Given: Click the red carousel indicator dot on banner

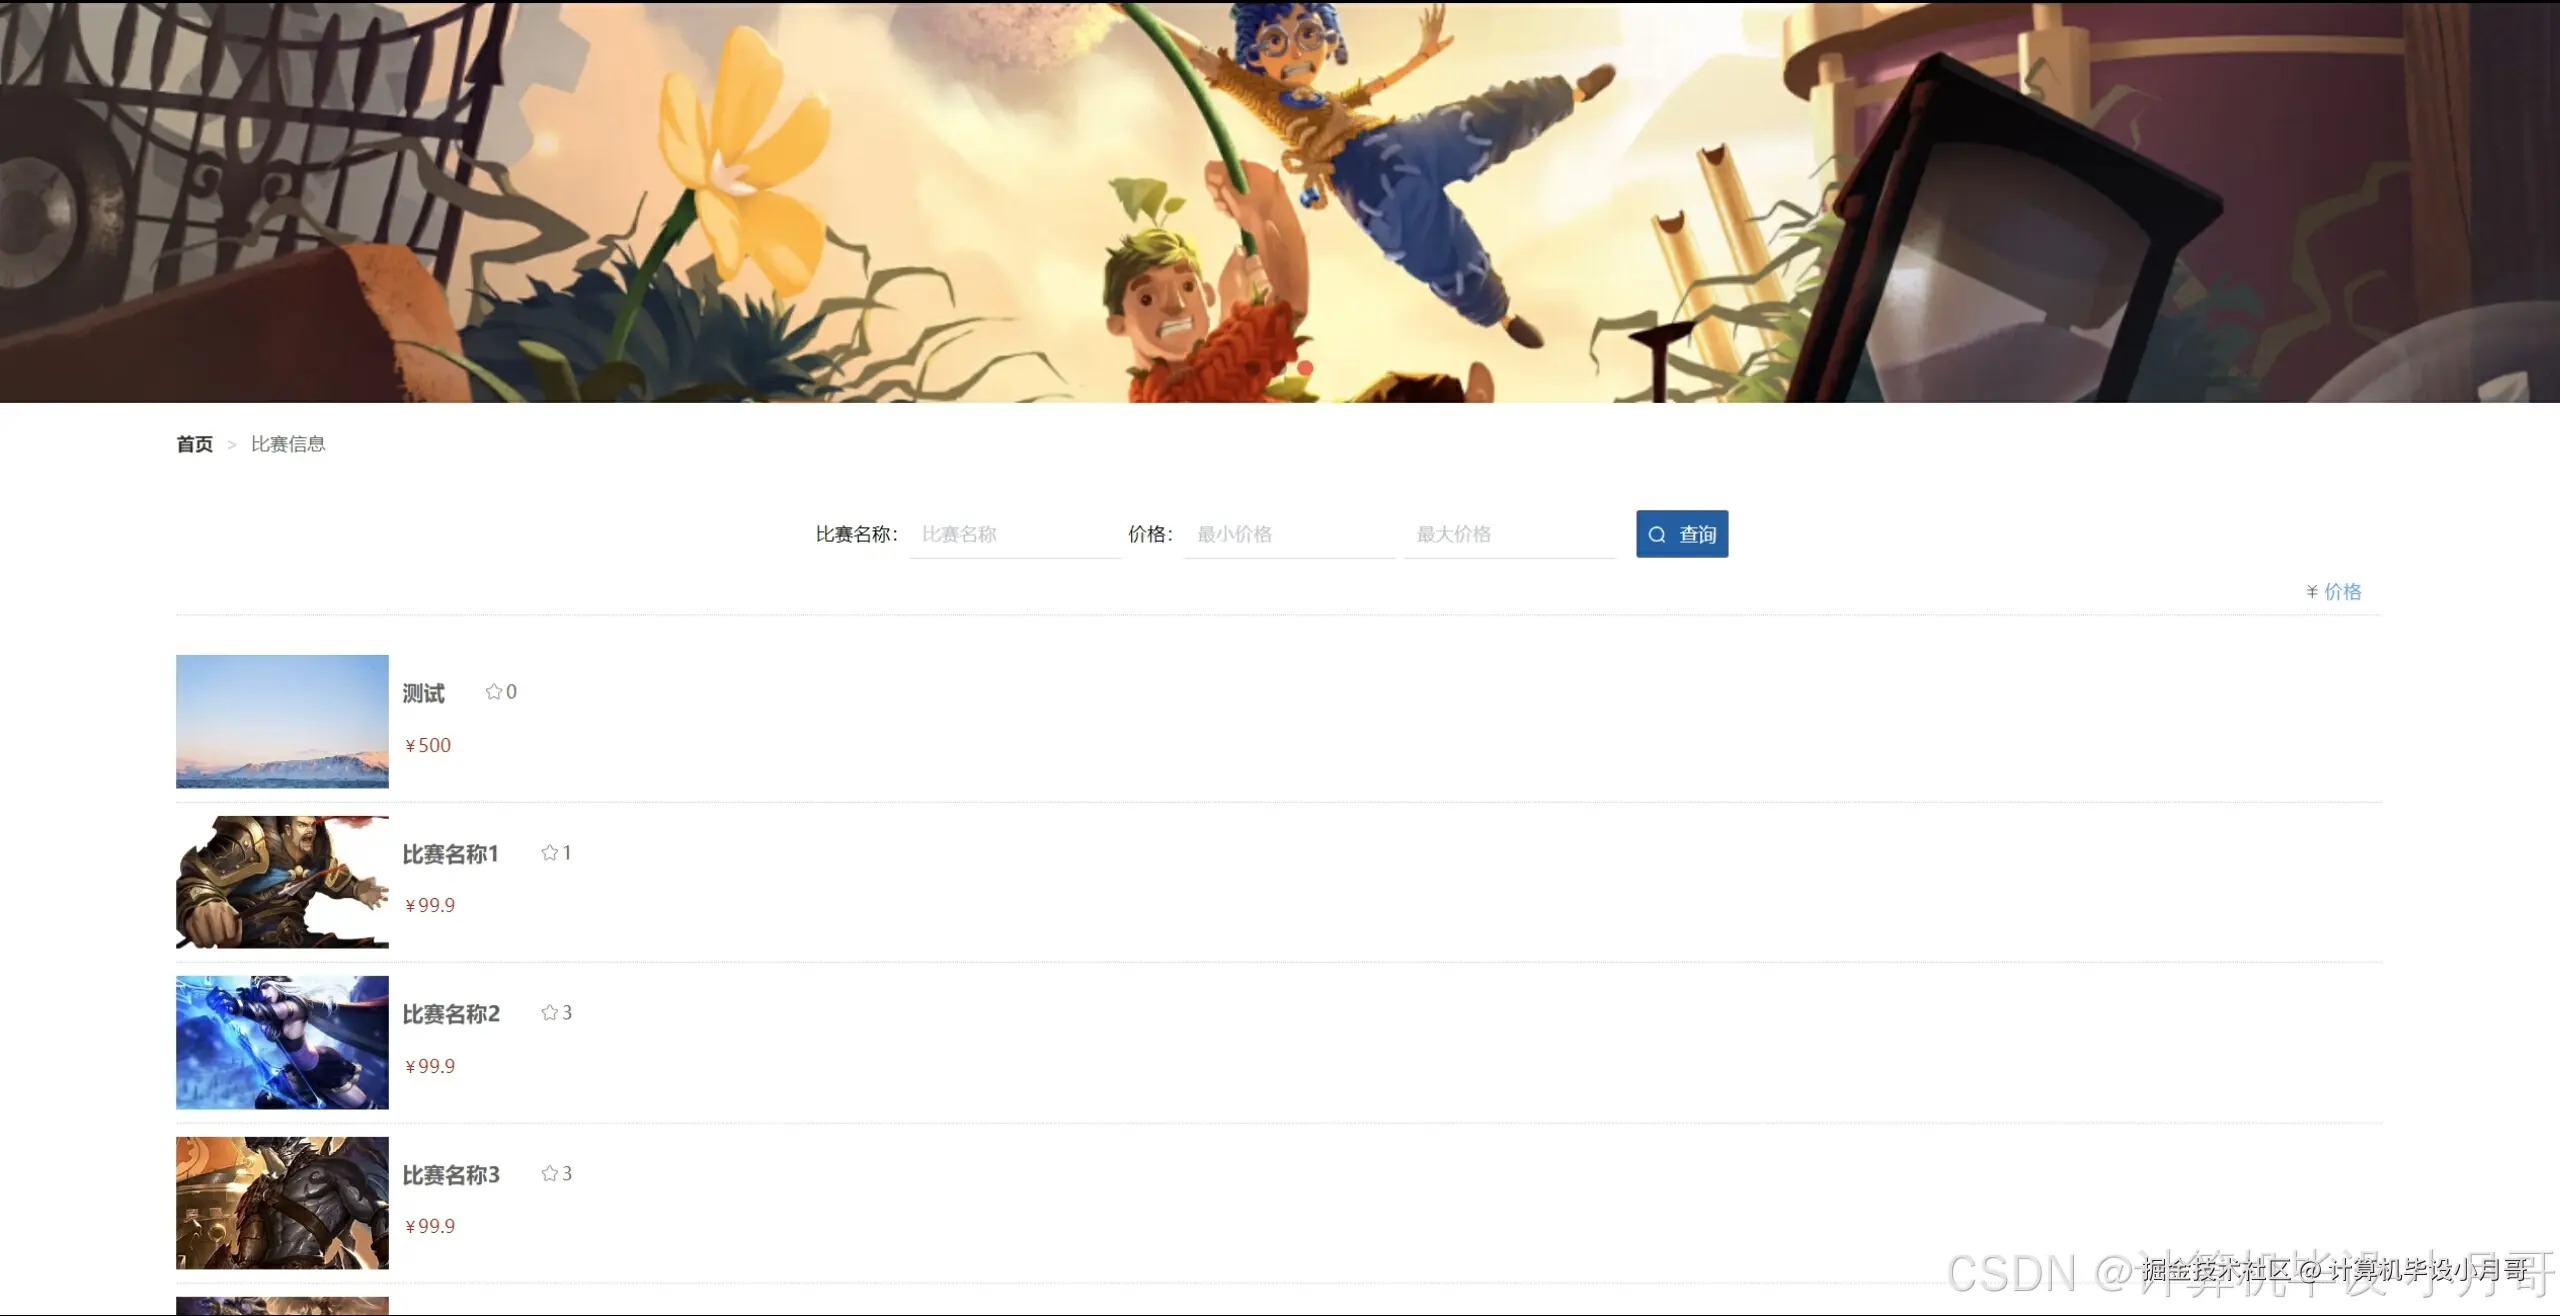Looking at the screenshot, I should (x=1305, y=368).
